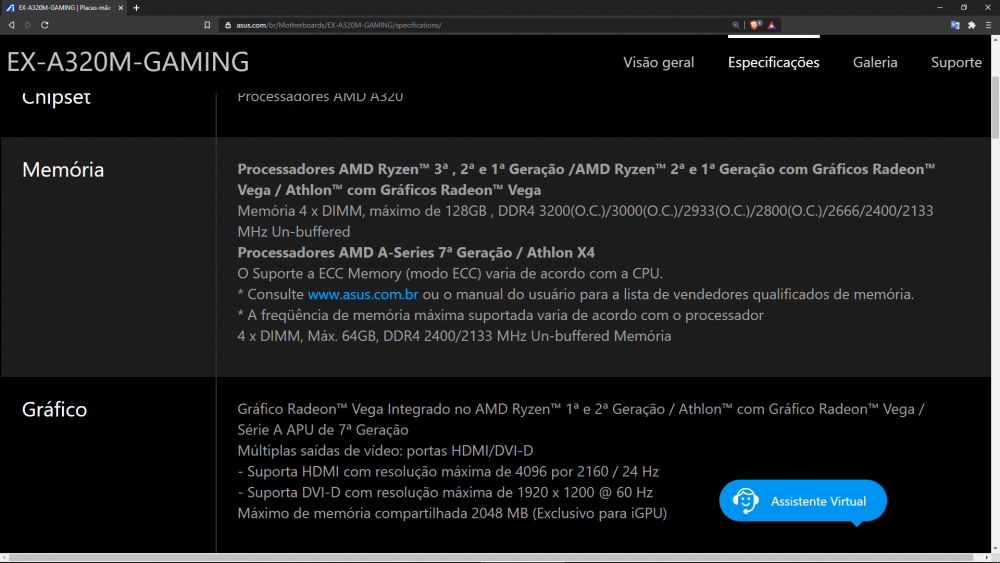Open a new browser tab
The height and width of the screenshot is (563, 1000).
[136, 7]
